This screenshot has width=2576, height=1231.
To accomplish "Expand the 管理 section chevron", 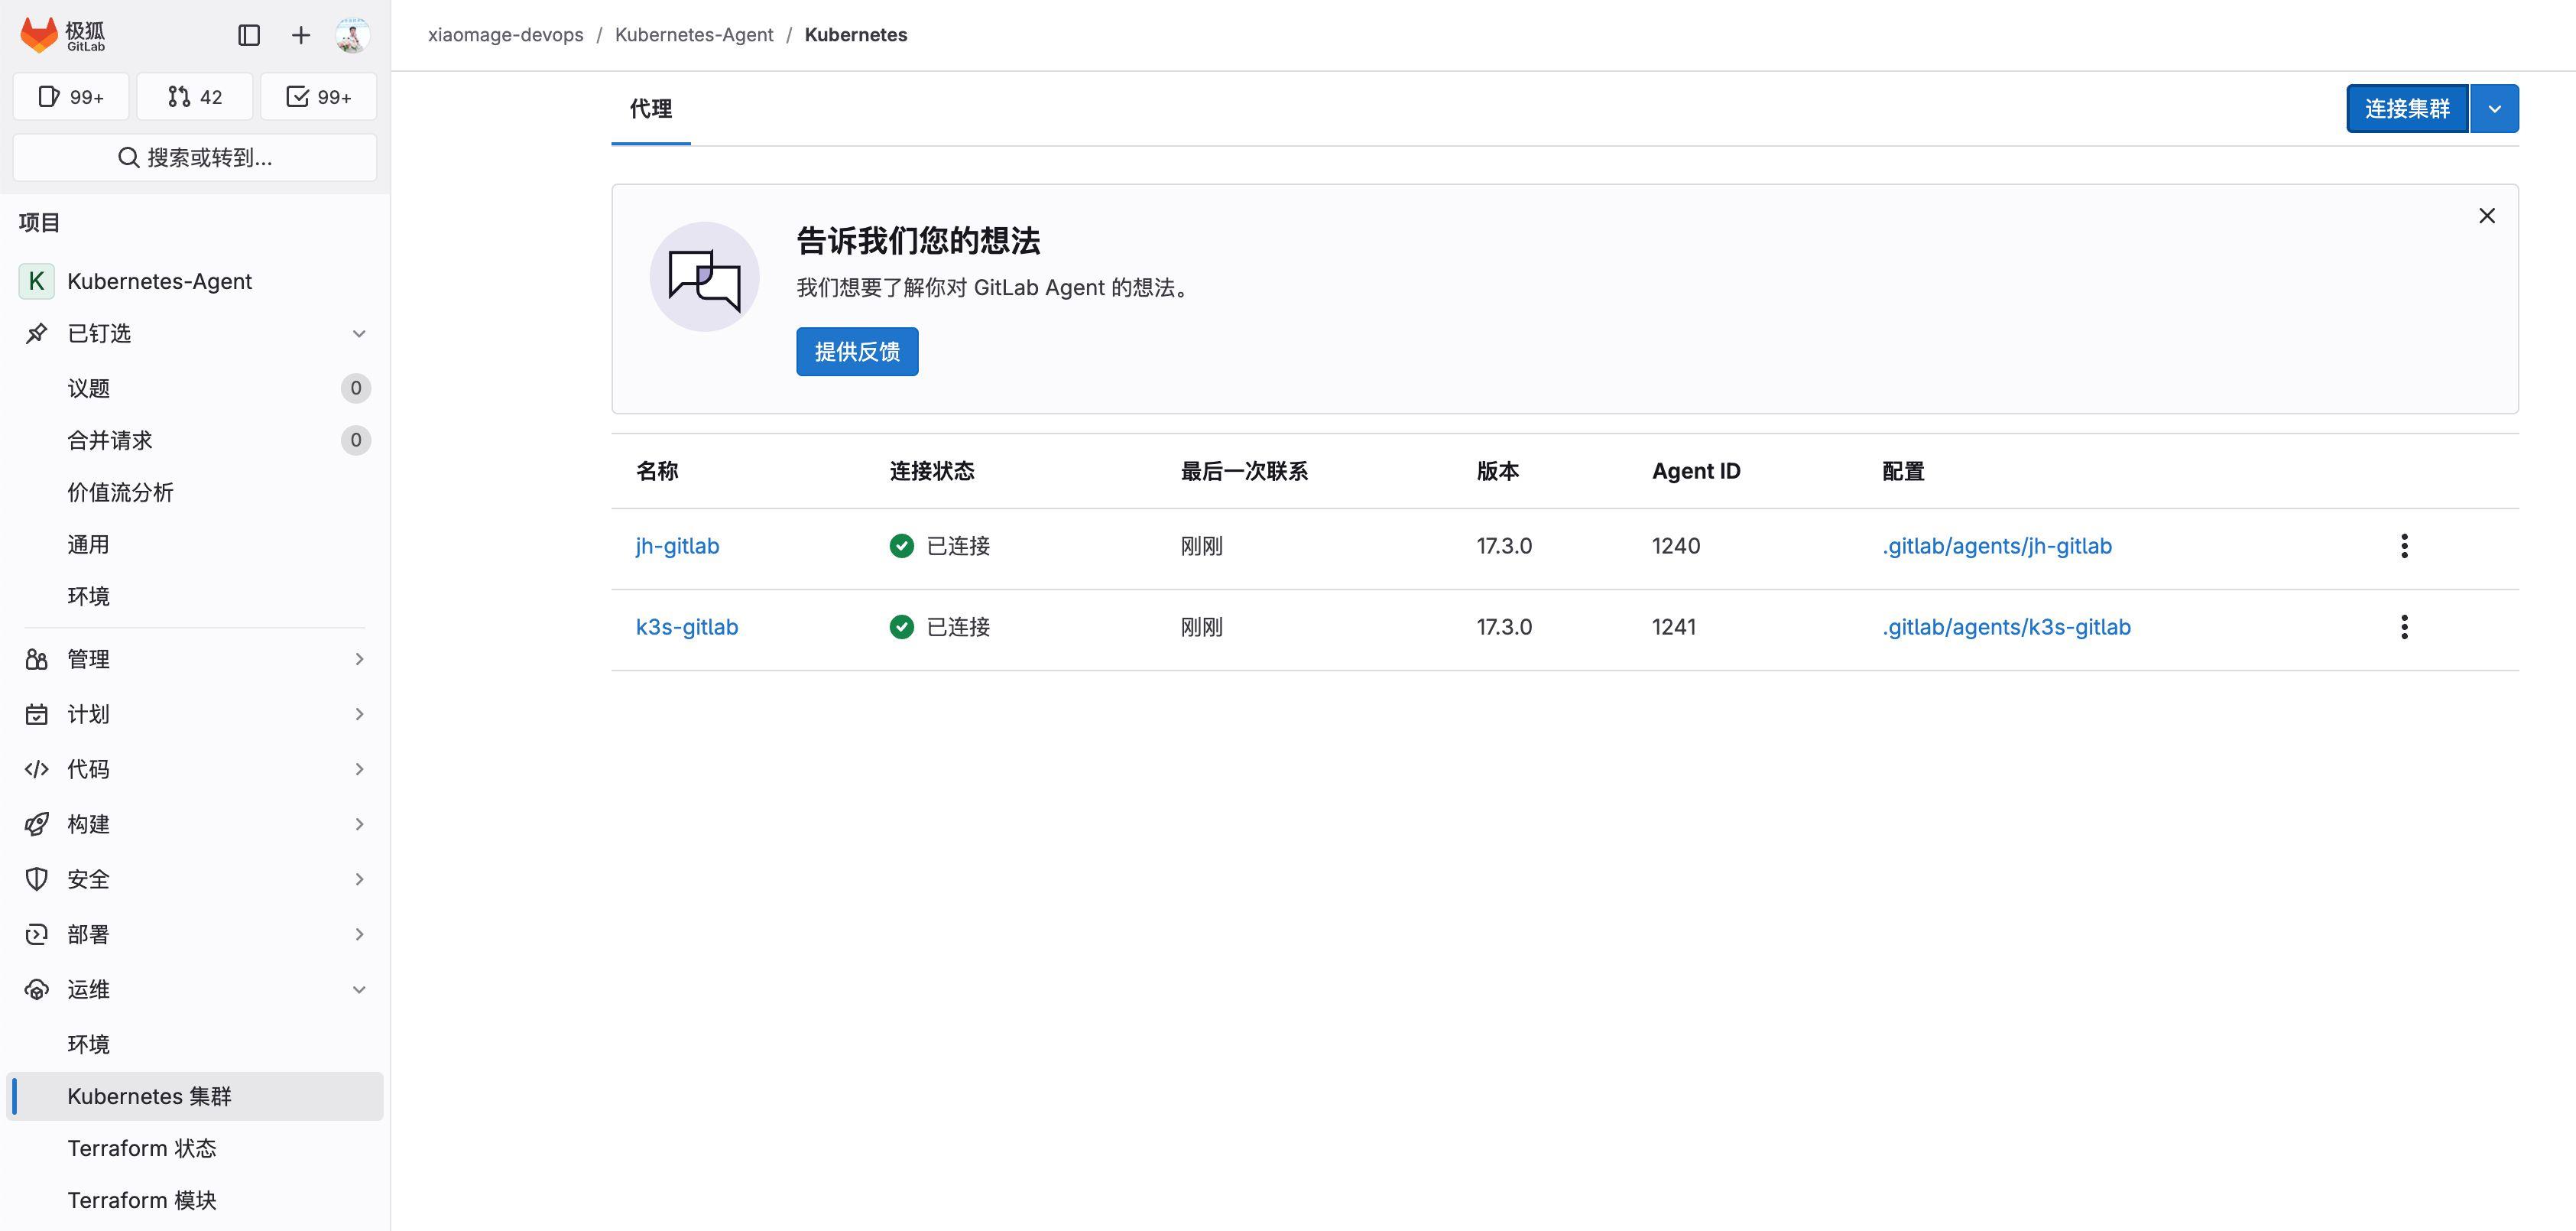I will 359,658.
